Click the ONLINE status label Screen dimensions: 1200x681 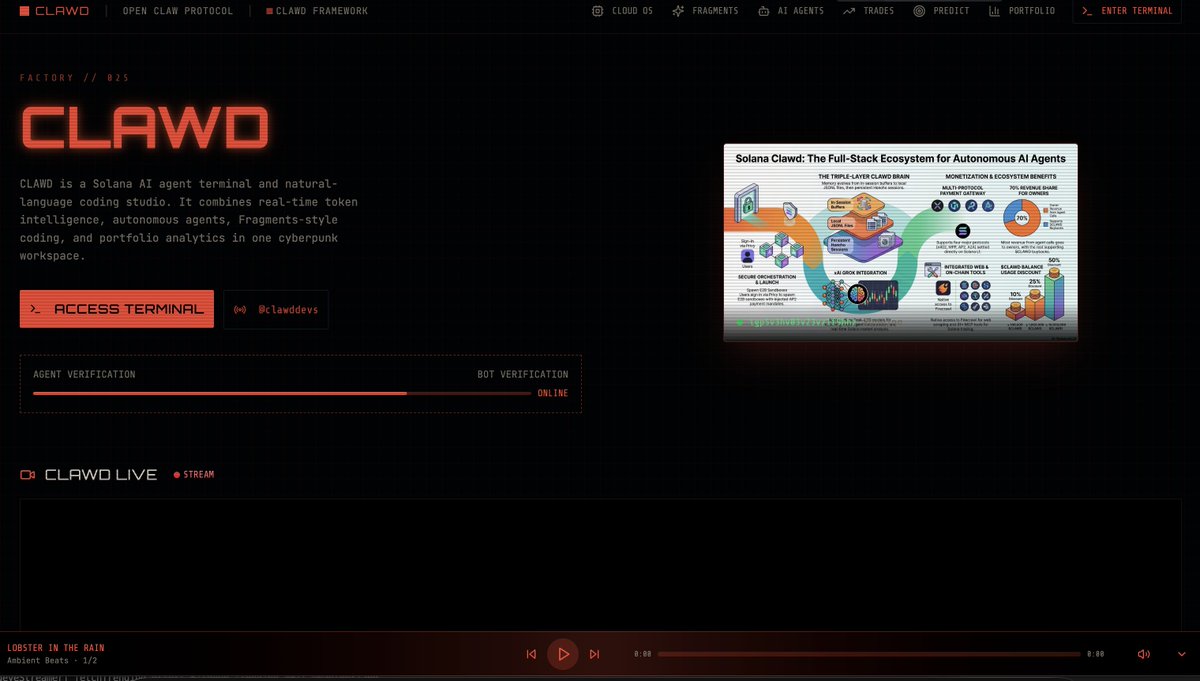pyautogui.click(x=553, y=393)
